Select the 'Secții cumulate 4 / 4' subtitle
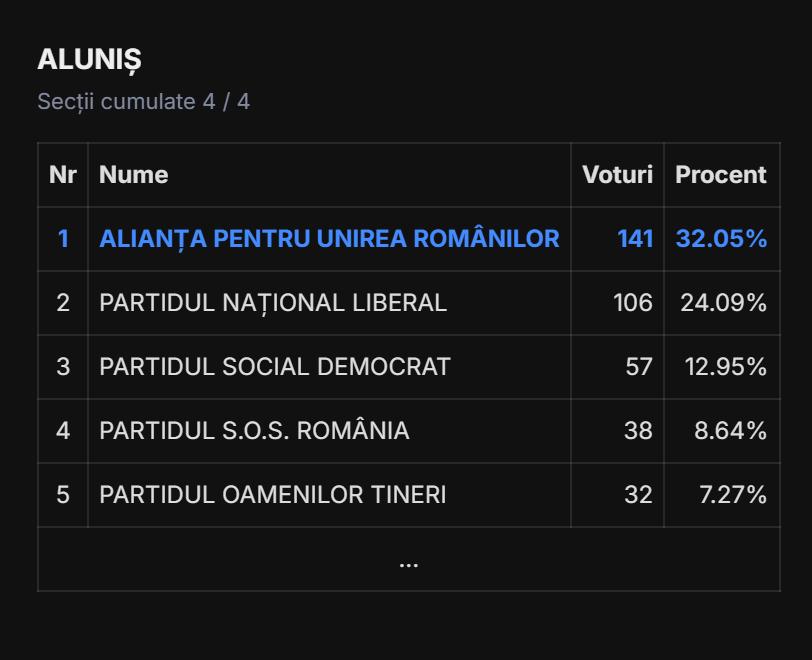812x660 pixels. 143,102
